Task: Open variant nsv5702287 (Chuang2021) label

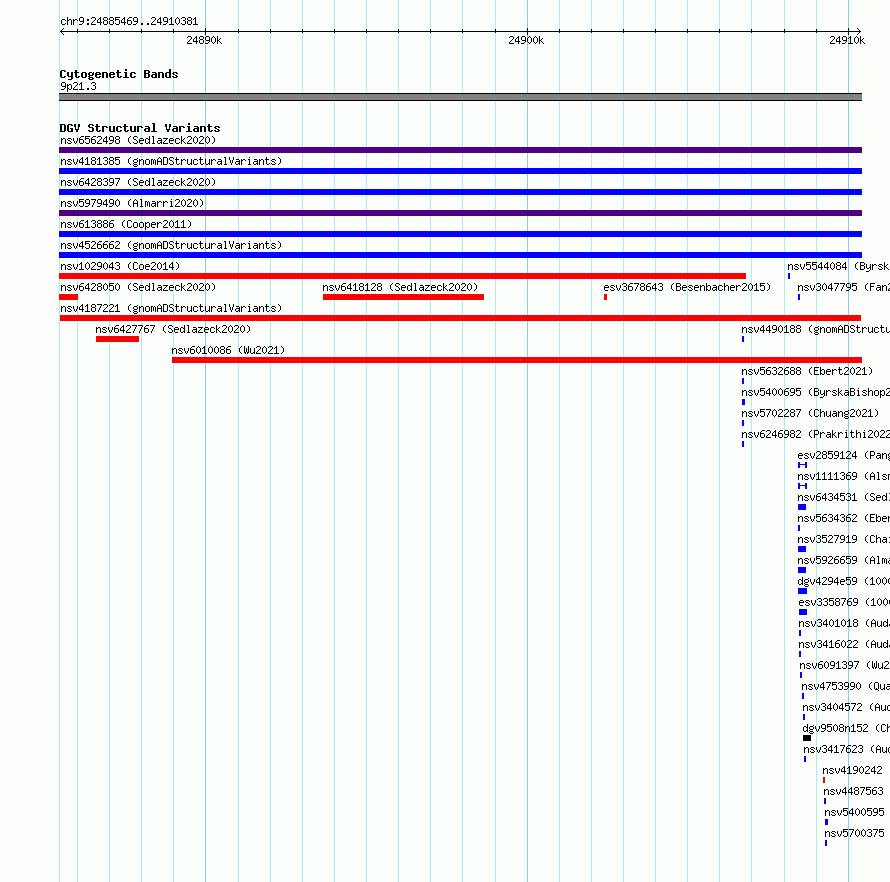Action: click(x=810, y=413)
